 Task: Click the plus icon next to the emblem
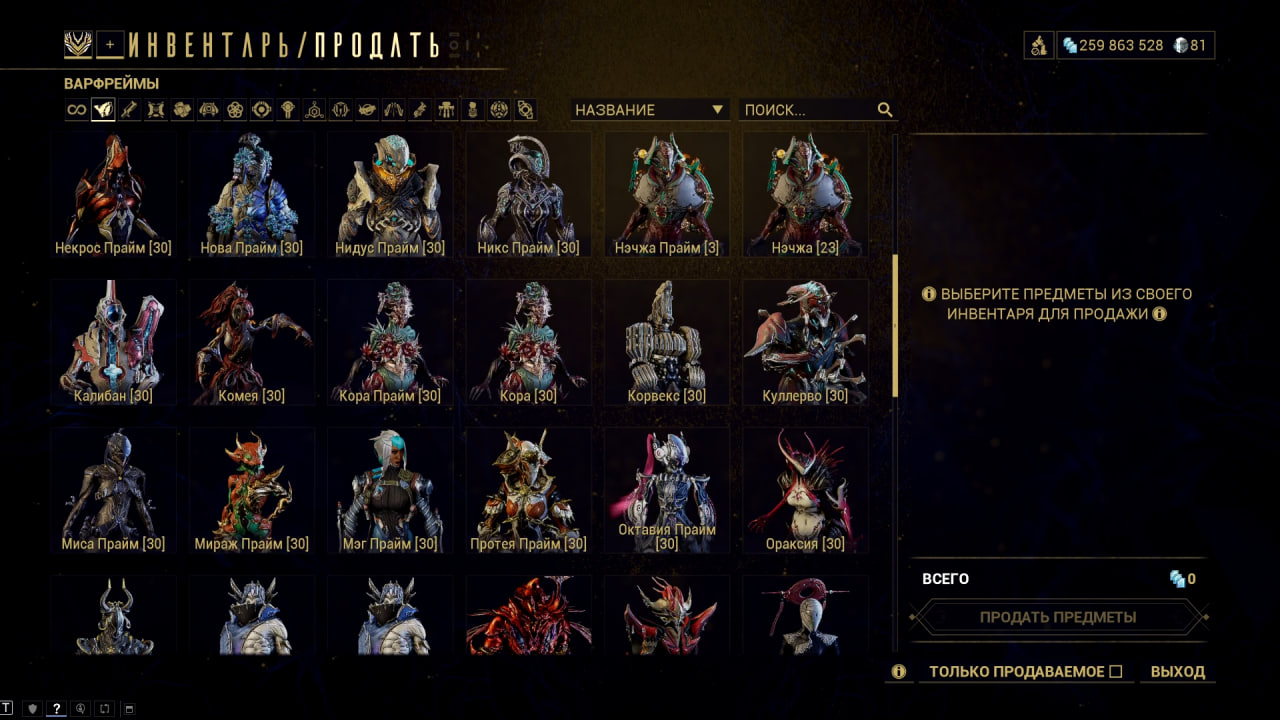tap(111, 44)
